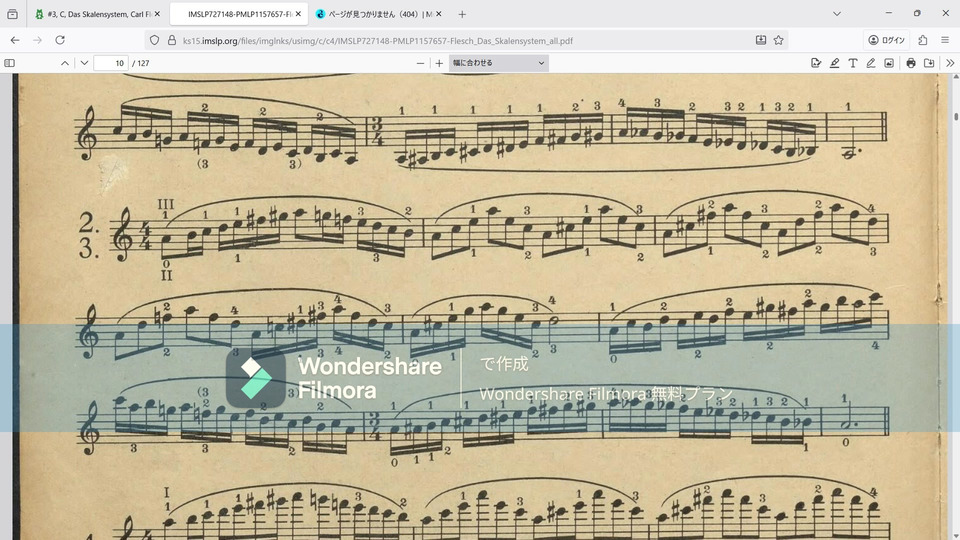Go forward in browser history
Screen dimensions: 960x540
point(37,40)
